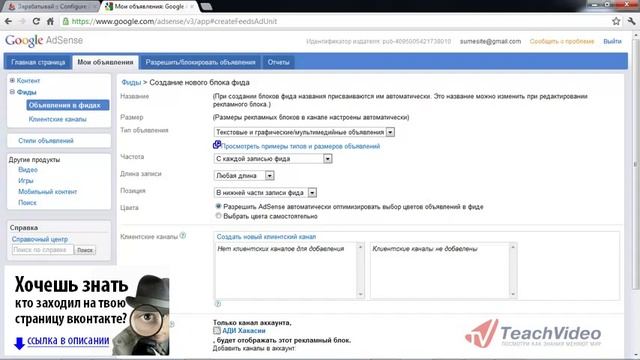Click the page vertical scrollbar
Viewport: 640px width, 360px height.
pos(635,163)
